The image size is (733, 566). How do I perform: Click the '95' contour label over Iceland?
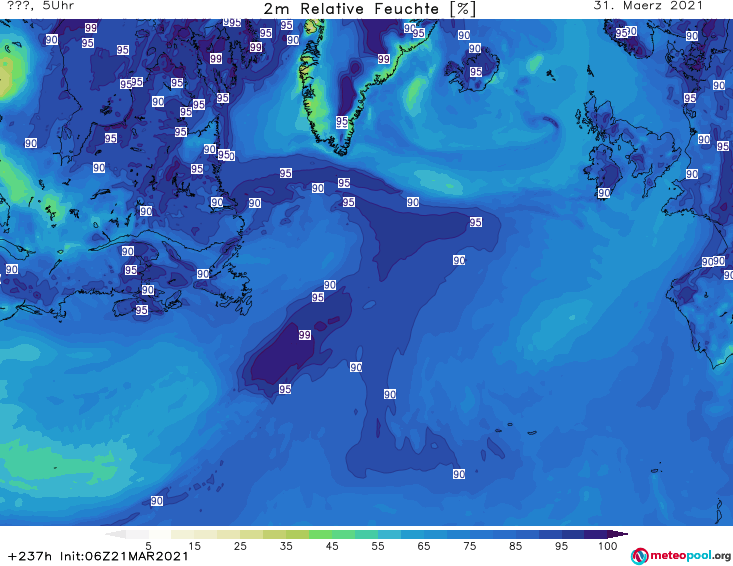(x=476, y=72)
